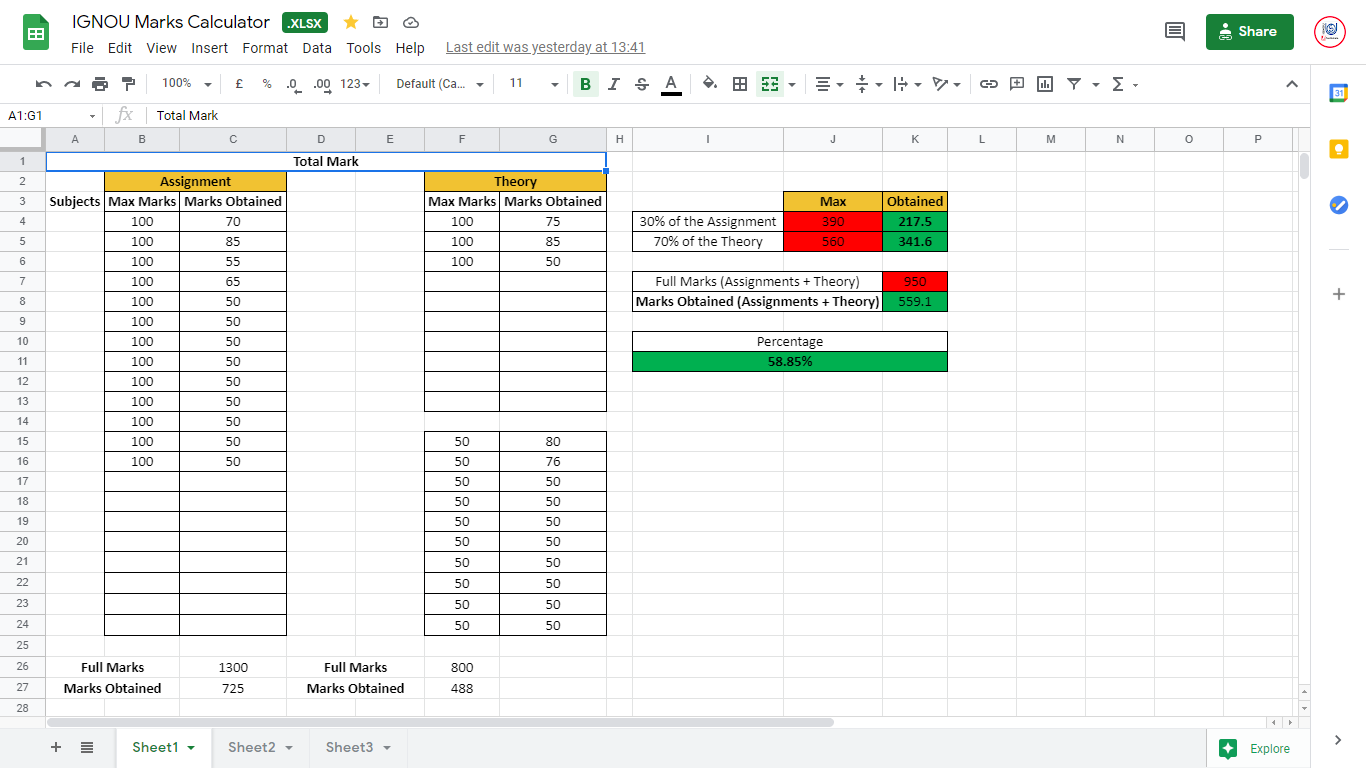Open text wrapping dropdown
This screenshot has width=1366, height=768.
point(908,84)
